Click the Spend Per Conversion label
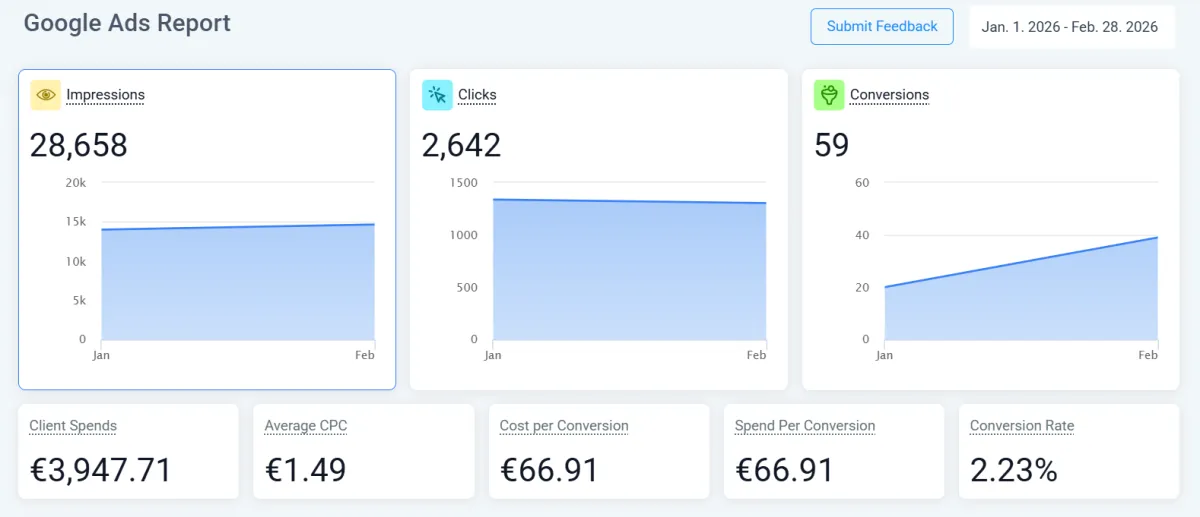 click(805, 426)
